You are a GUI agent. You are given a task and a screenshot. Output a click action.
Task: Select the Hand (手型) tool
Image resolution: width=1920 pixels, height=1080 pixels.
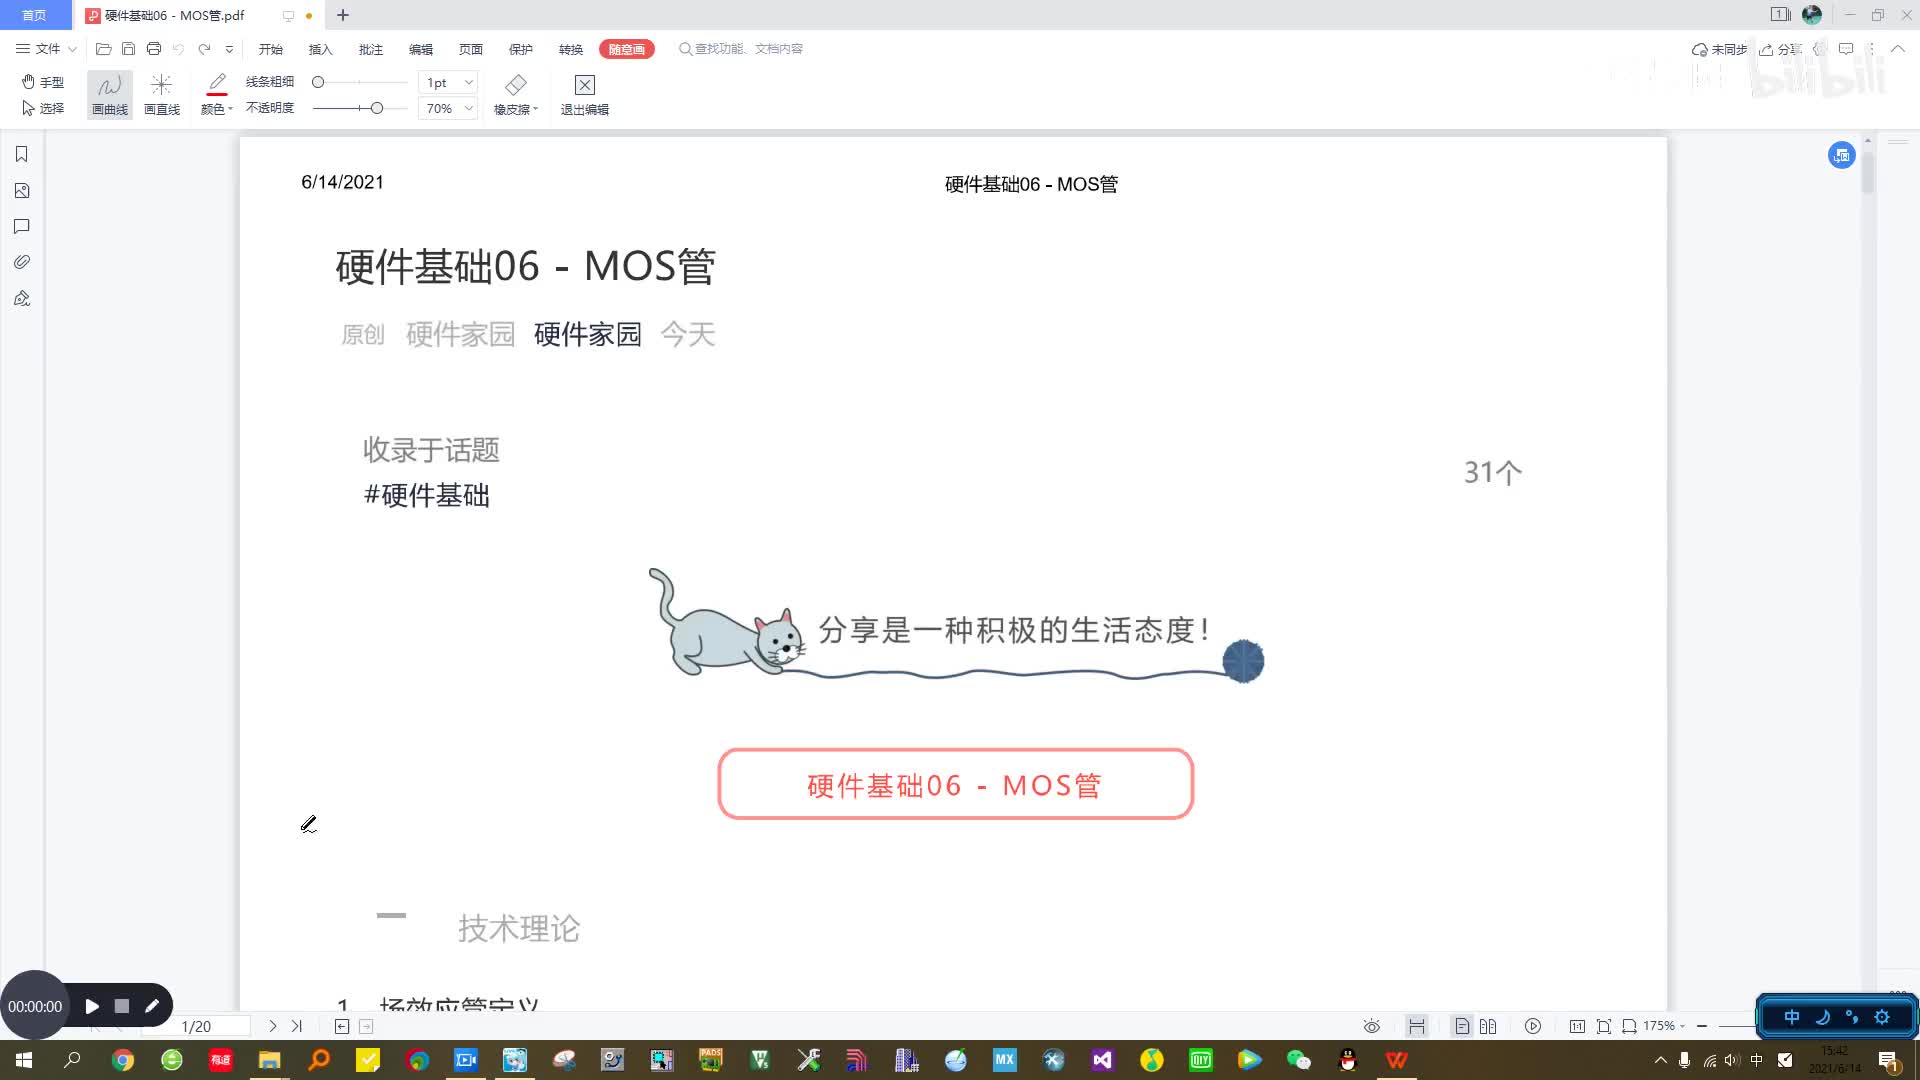tap(43, 82)
